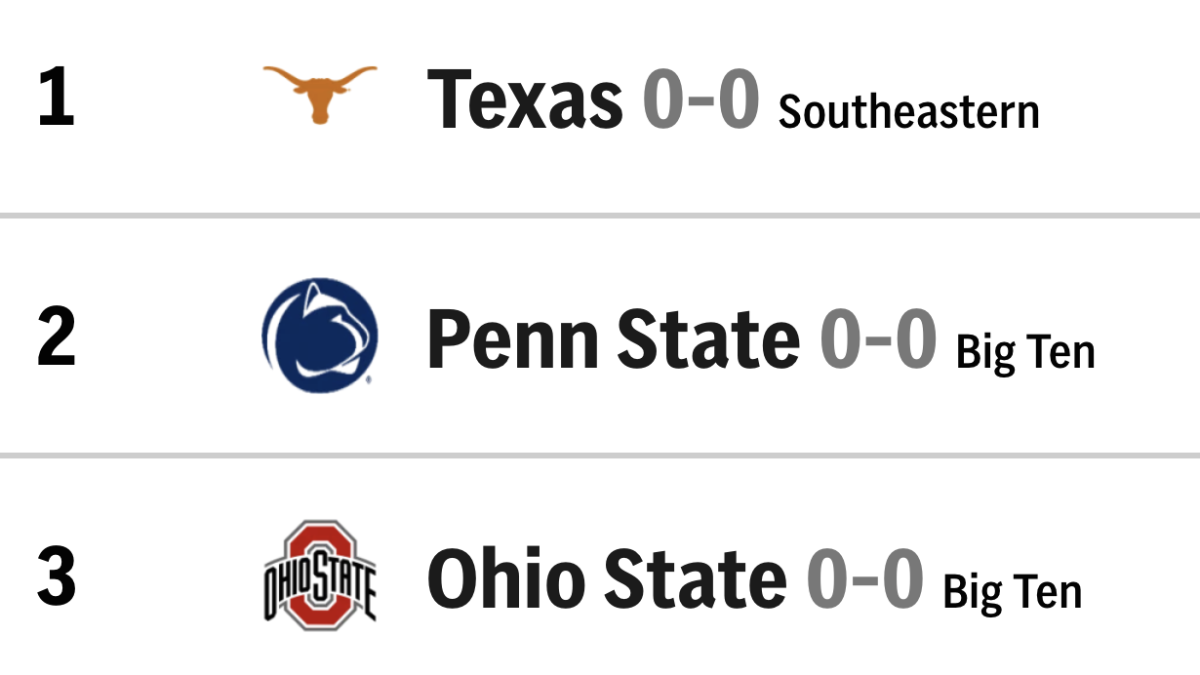Click the Penn State 0-0 record
This screenshot has width=1200, height=675.
tap(878, 338)
